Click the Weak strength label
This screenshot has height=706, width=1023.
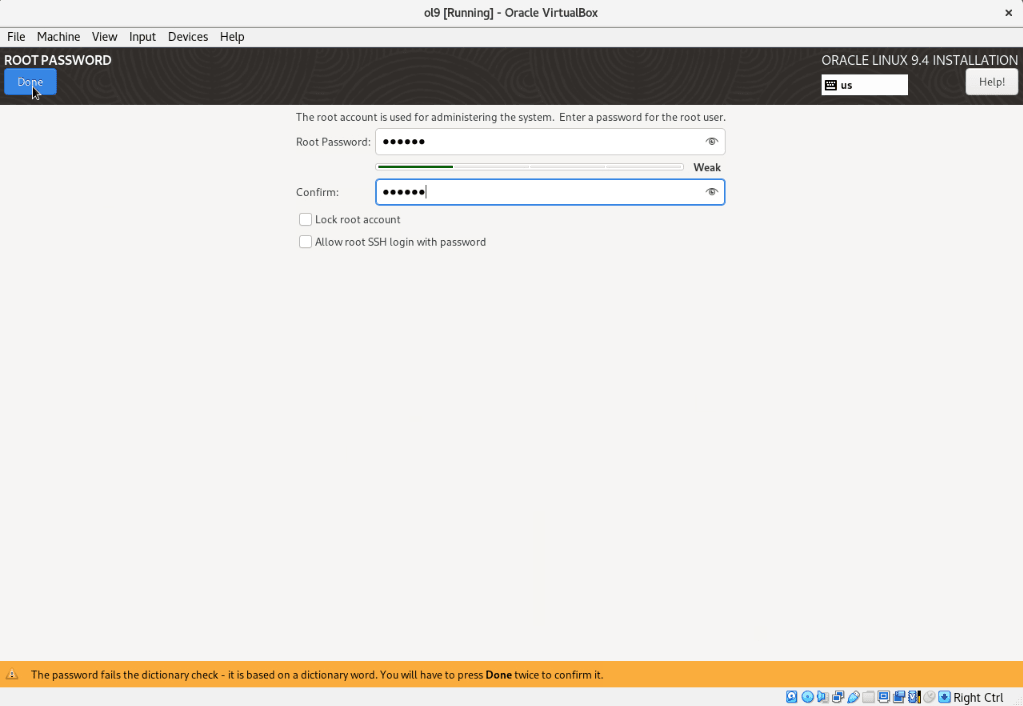(707, 167)
